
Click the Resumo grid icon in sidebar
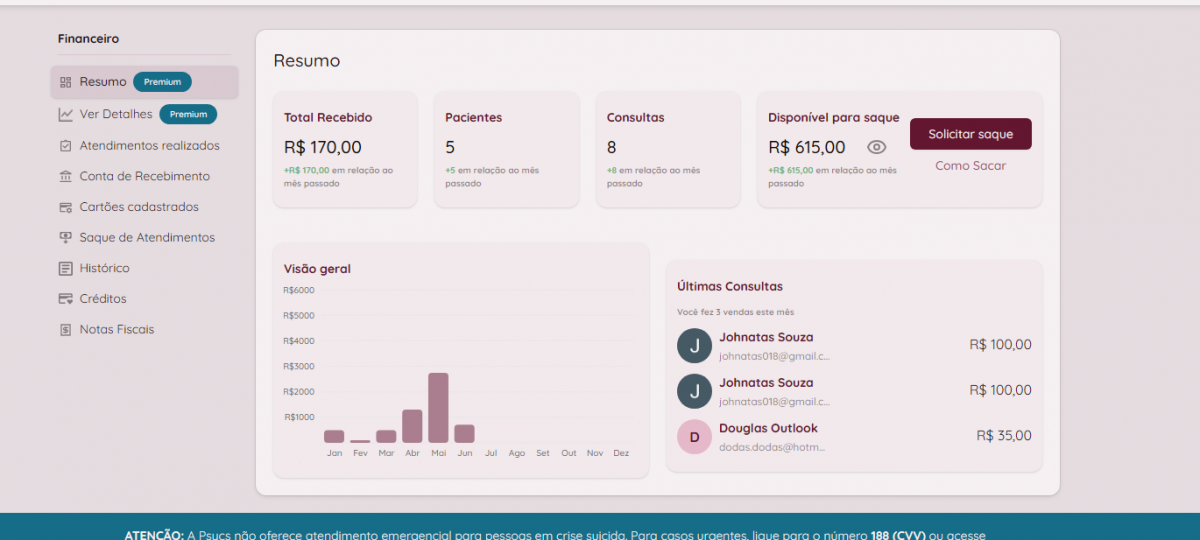(x=65, y=82)
